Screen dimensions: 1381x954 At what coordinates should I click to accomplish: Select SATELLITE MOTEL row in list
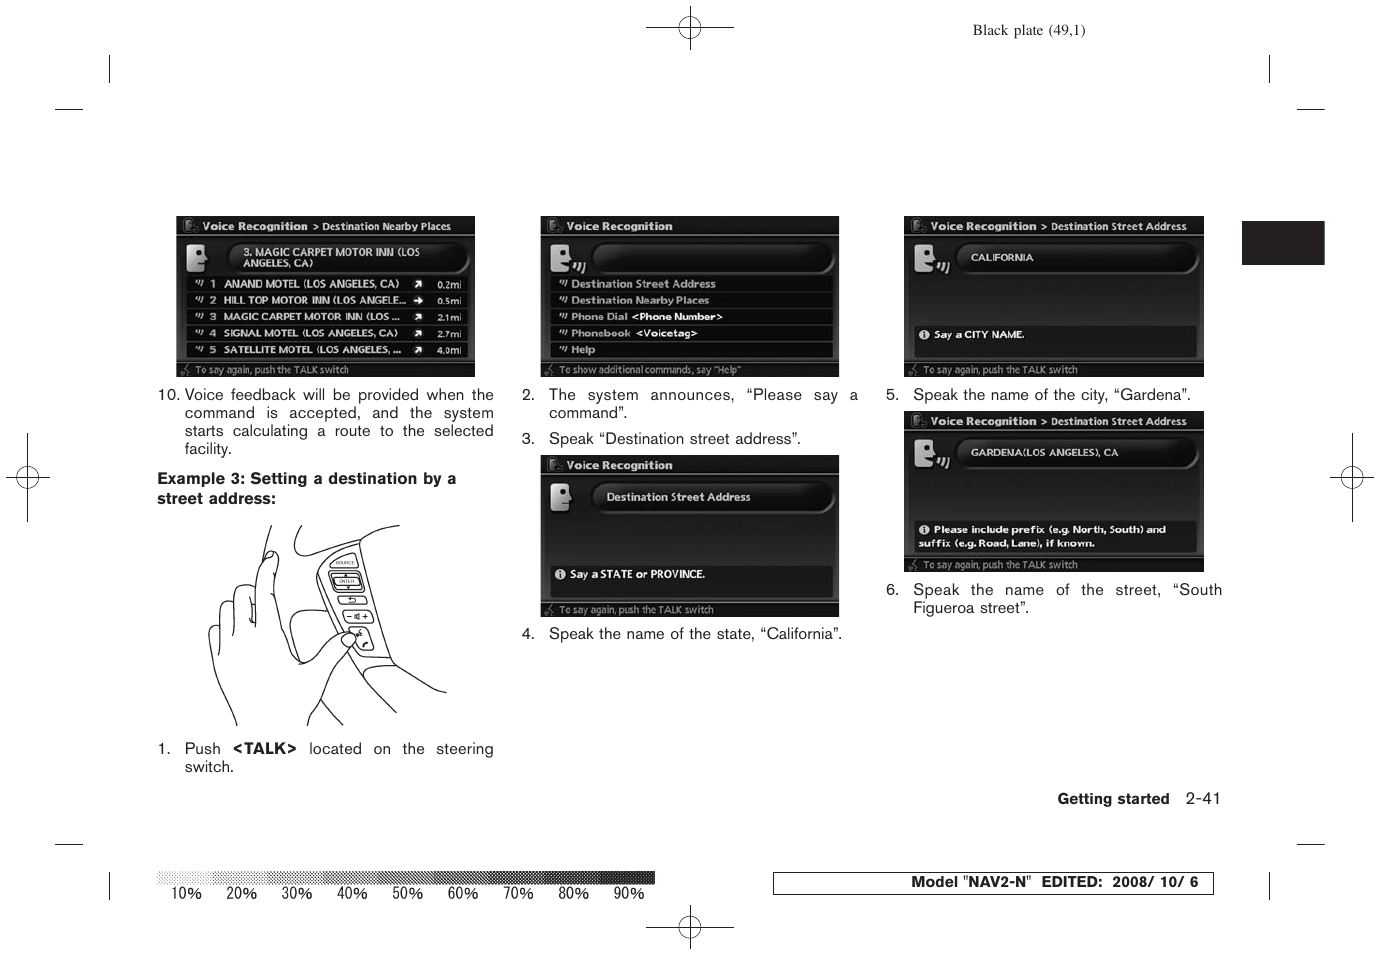pyautogui.click(x=326, y=350)
